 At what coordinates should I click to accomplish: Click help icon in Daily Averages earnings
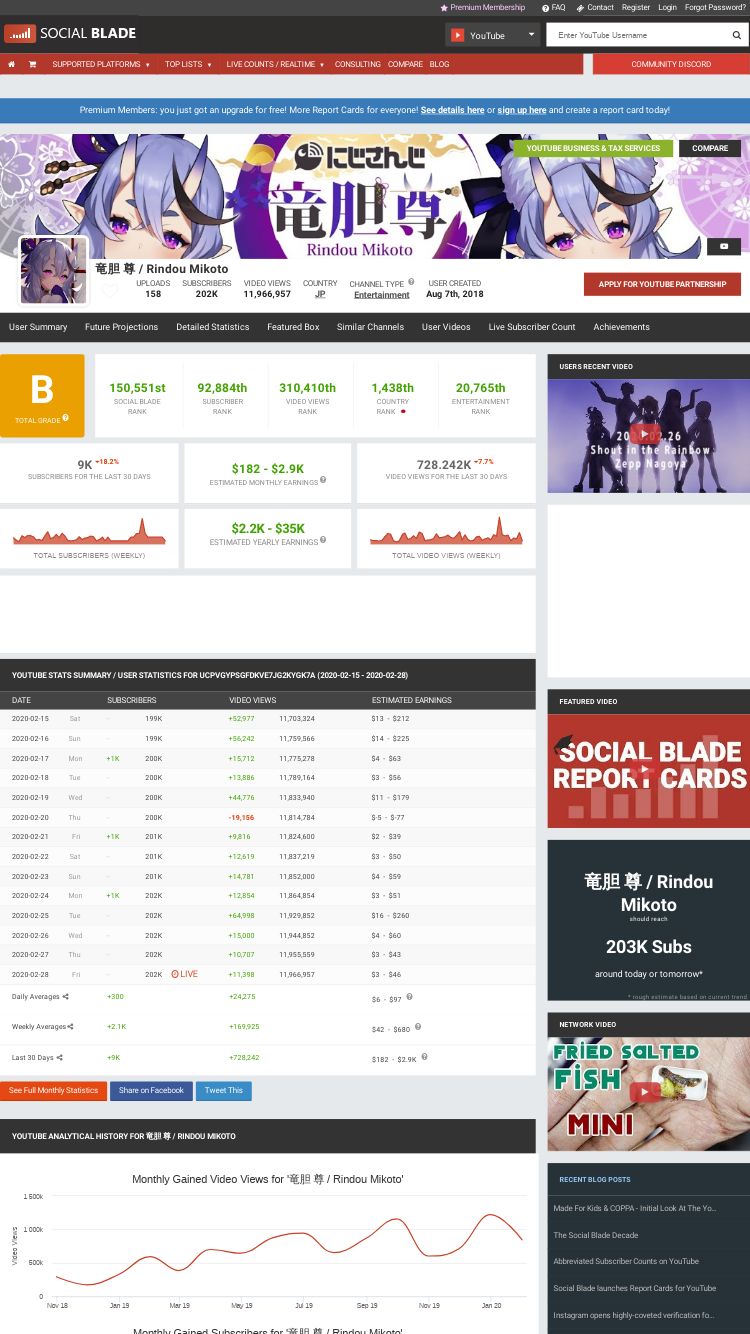point(410,997)
